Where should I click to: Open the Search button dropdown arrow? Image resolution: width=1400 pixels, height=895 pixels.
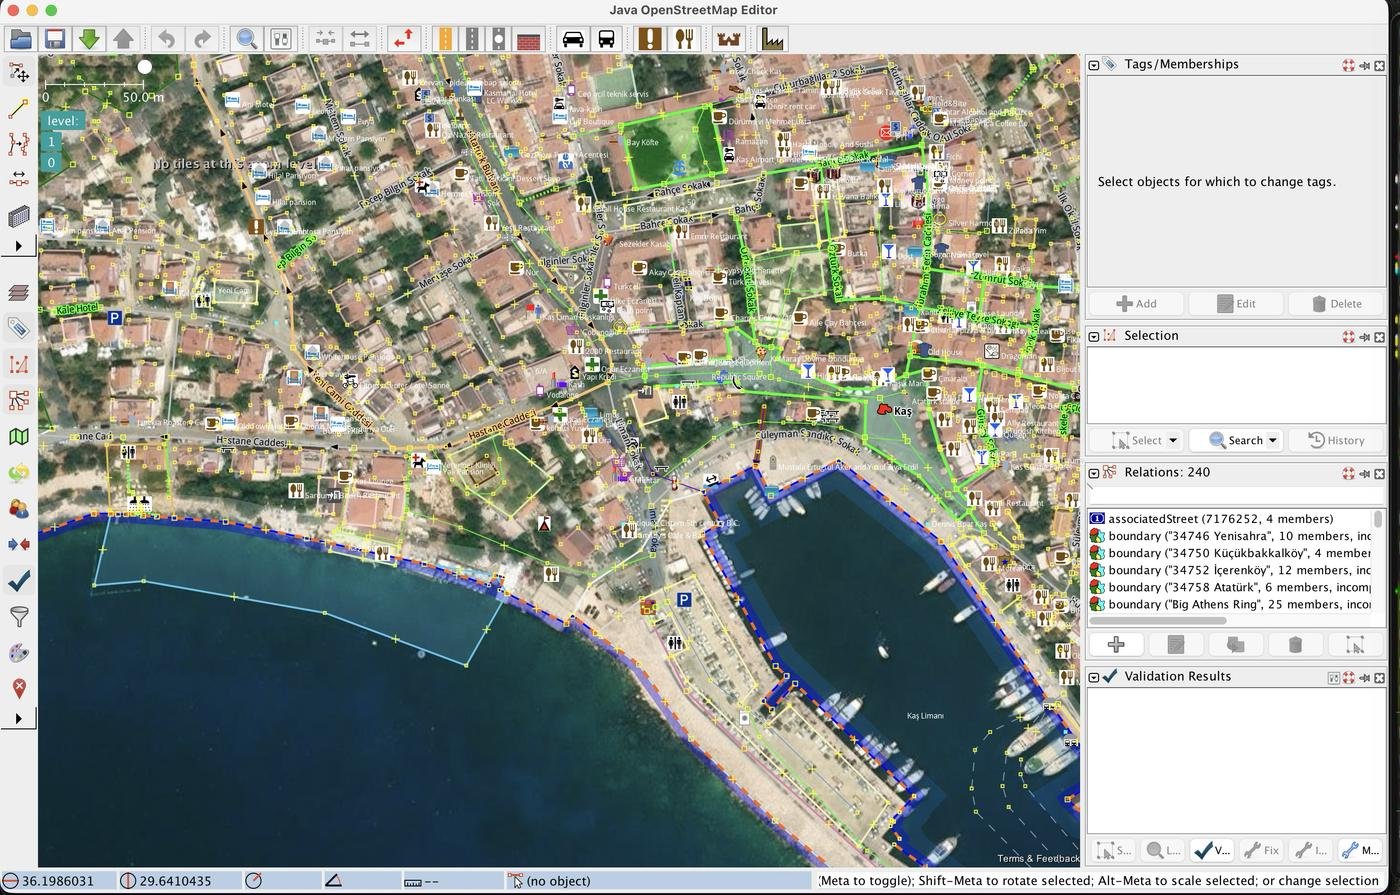coord(1272,440)
